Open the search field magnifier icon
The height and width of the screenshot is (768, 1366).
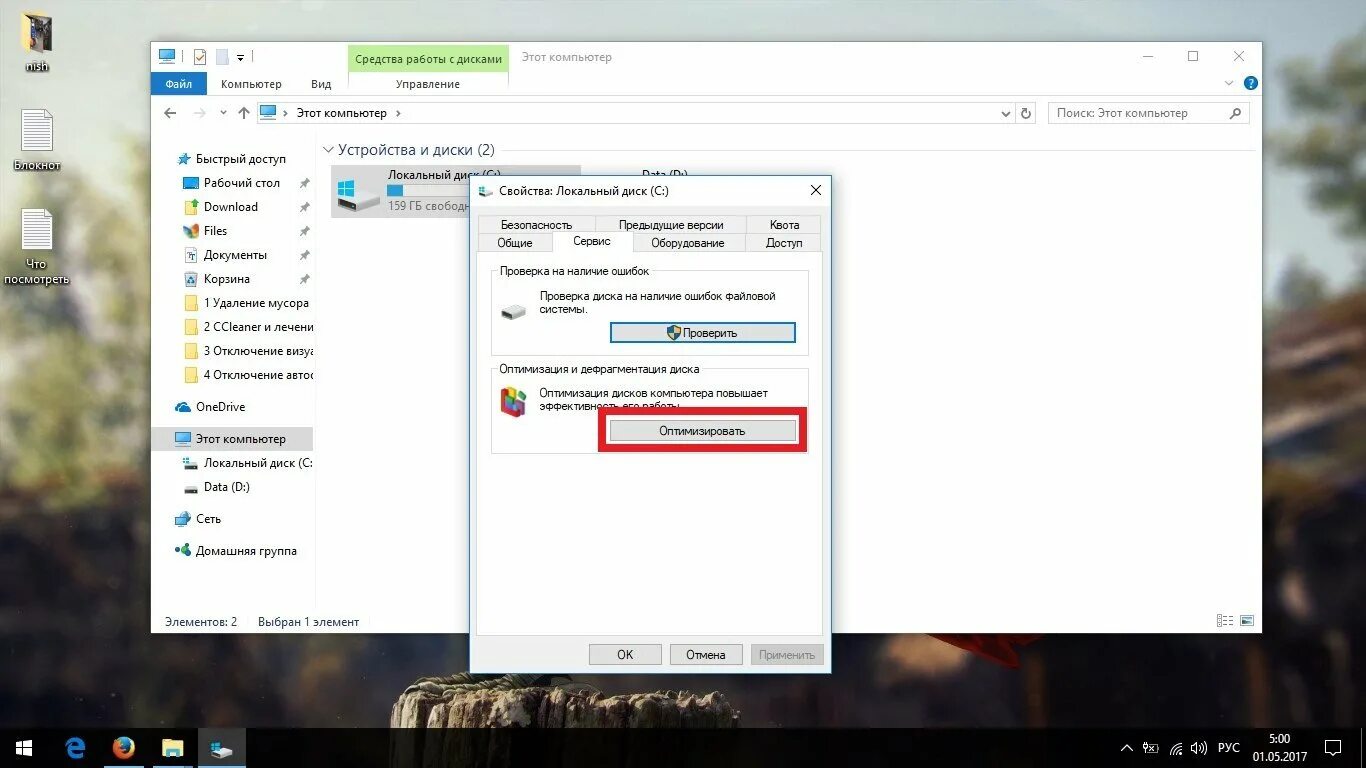tap(1236, 113)
